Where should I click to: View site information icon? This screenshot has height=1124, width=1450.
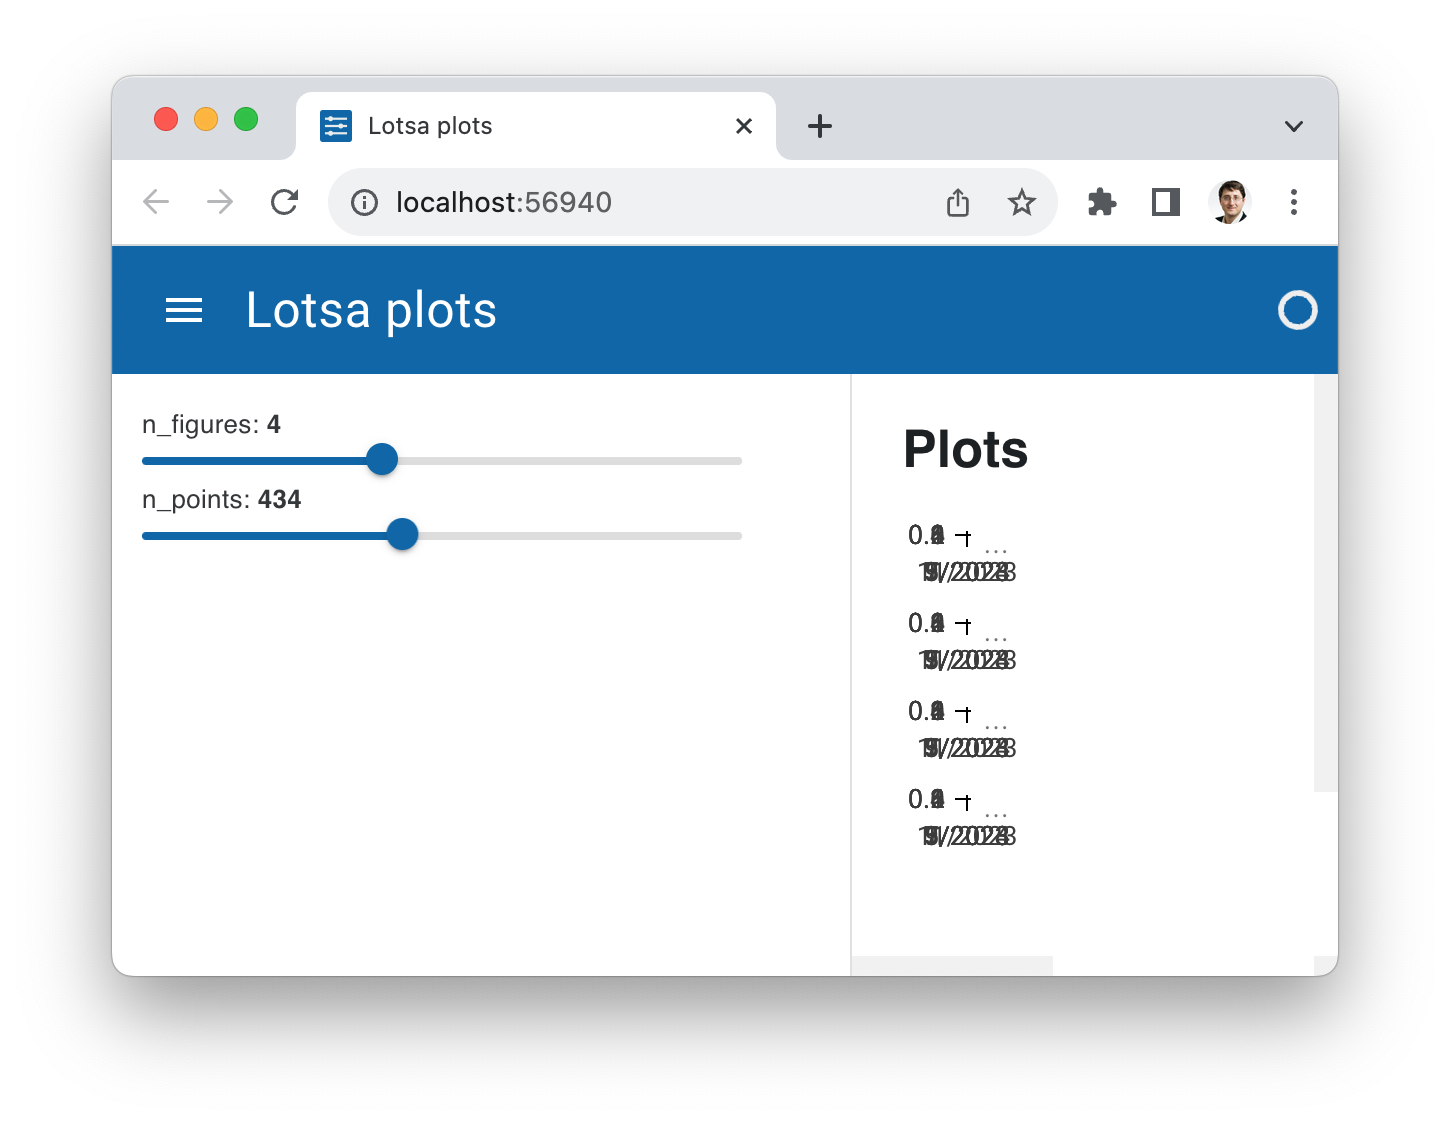click(365, 203)
